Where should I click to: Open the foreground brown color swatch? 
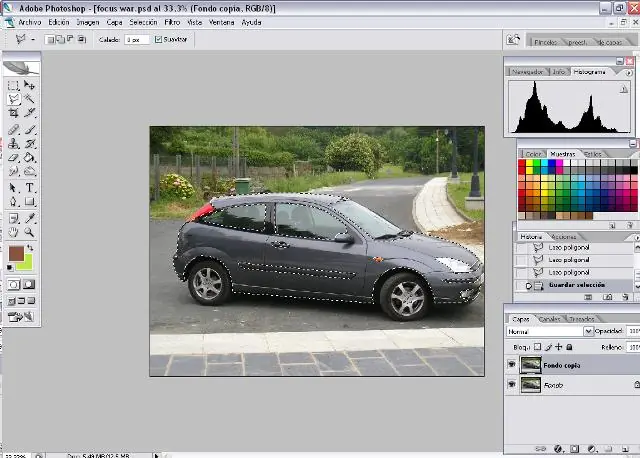tap(16, 253)
